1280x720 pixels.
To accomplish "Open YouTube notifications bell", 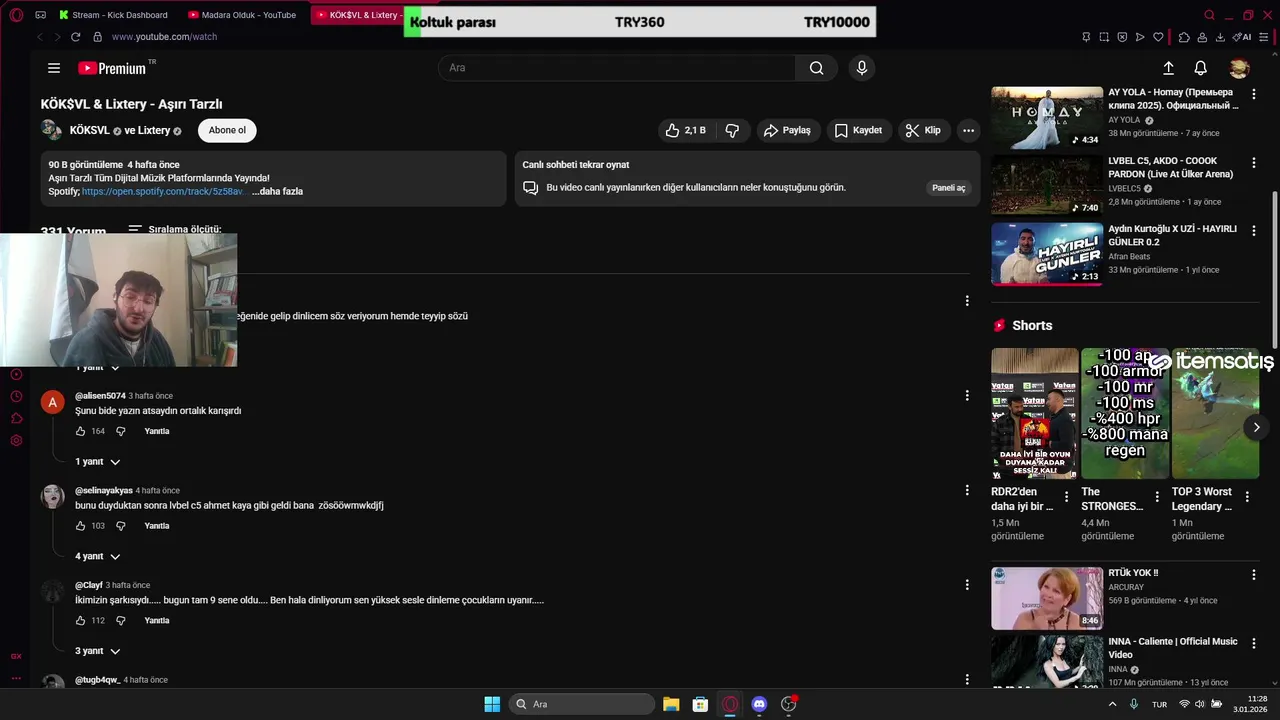I will [x=1200, y=68].
